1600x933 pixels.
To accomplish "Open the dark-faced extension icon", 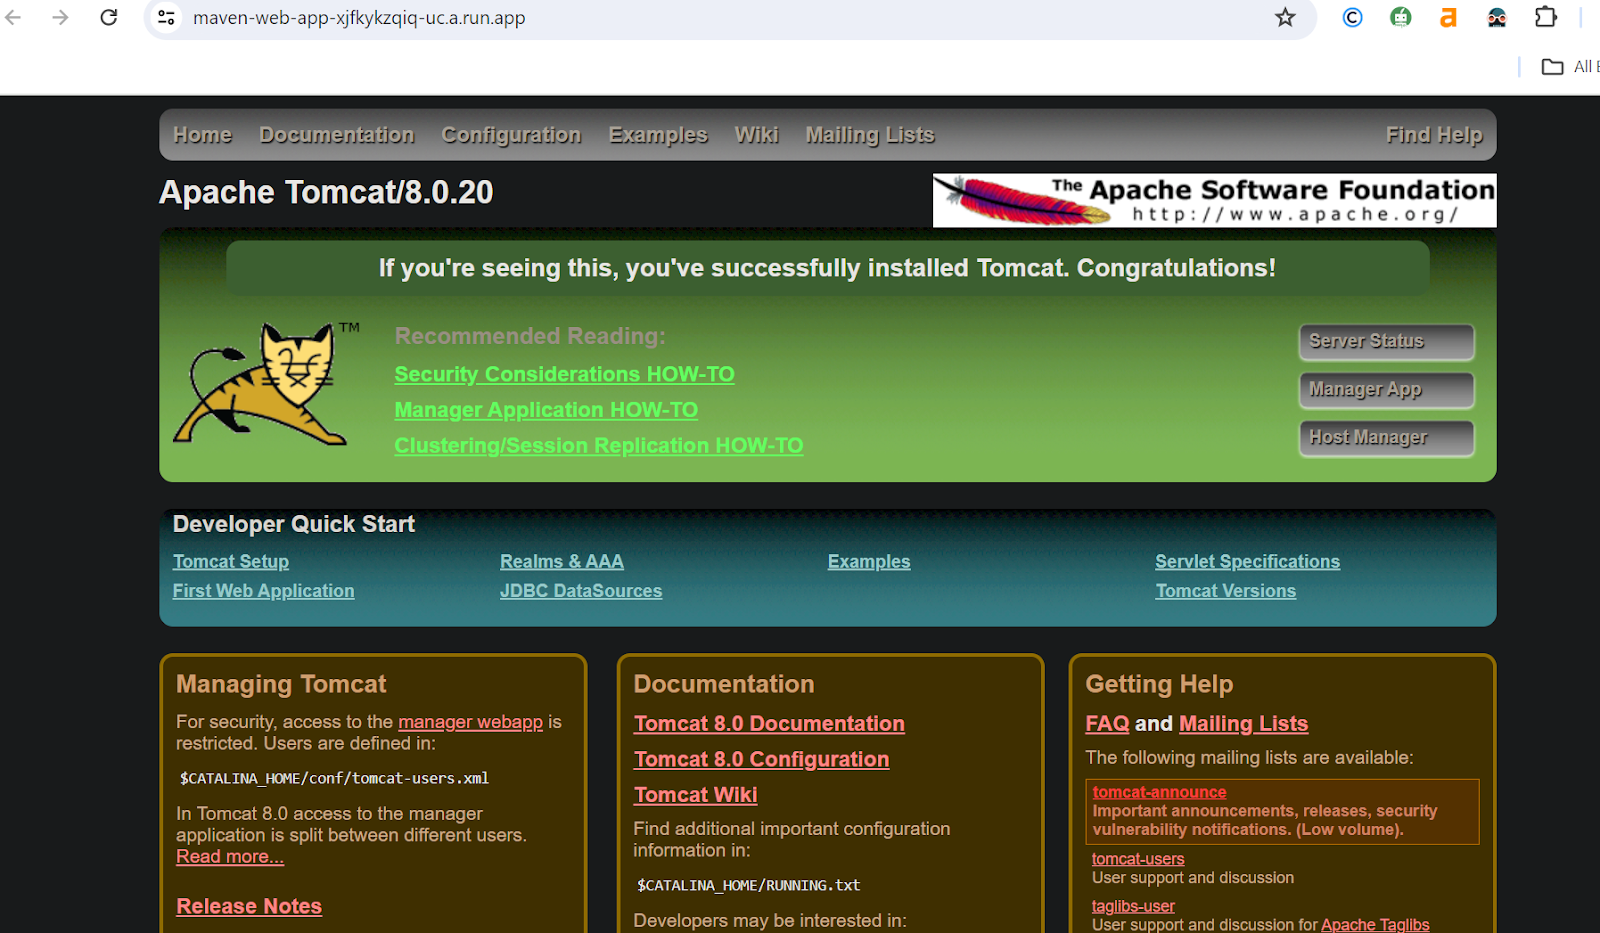I will tap(1497, 17).
